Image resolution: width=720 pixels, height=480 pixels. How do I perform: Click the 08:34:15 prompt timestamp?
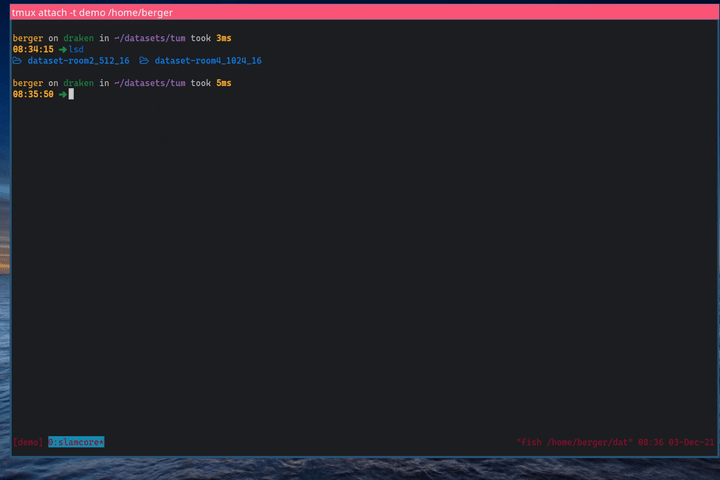point(33,49)
